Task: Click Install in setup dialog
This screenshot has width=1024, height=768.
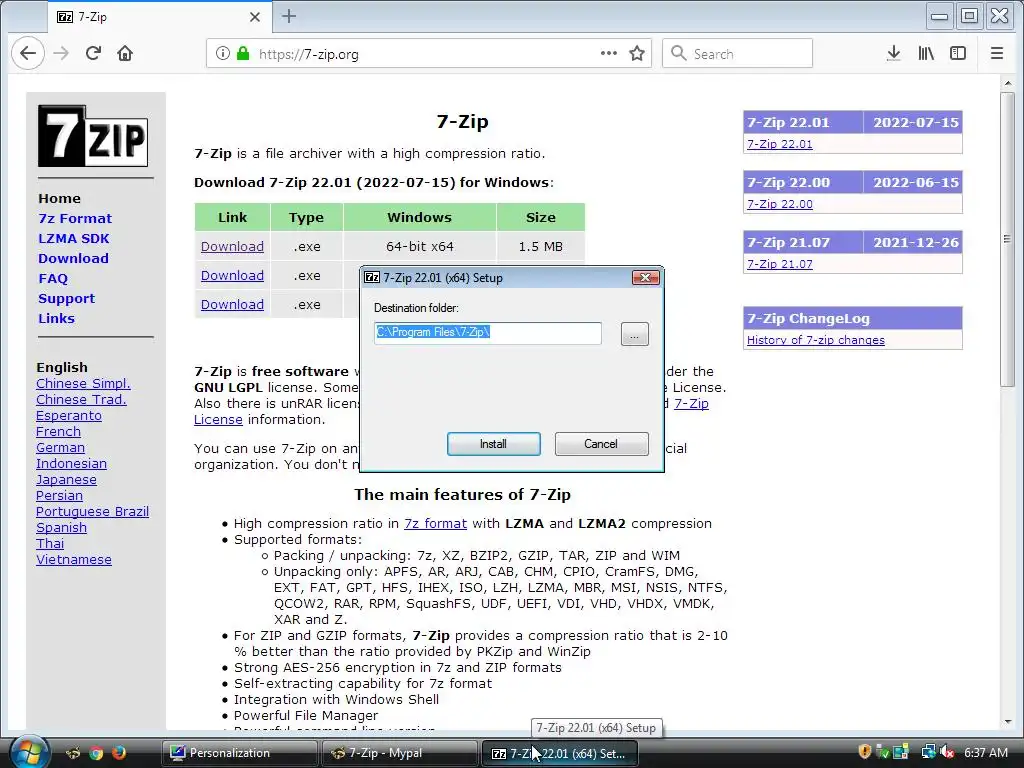Action: point(494,444)
